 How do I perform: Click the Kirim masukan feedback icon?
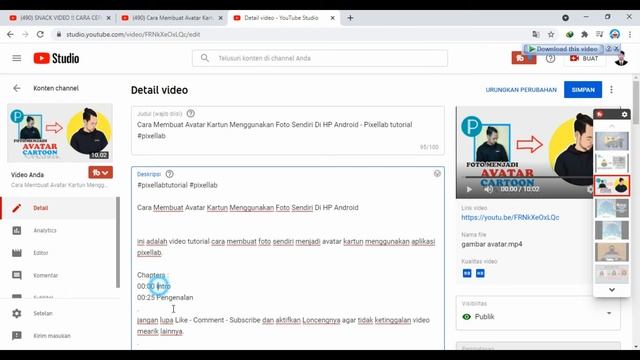point(17,336)
